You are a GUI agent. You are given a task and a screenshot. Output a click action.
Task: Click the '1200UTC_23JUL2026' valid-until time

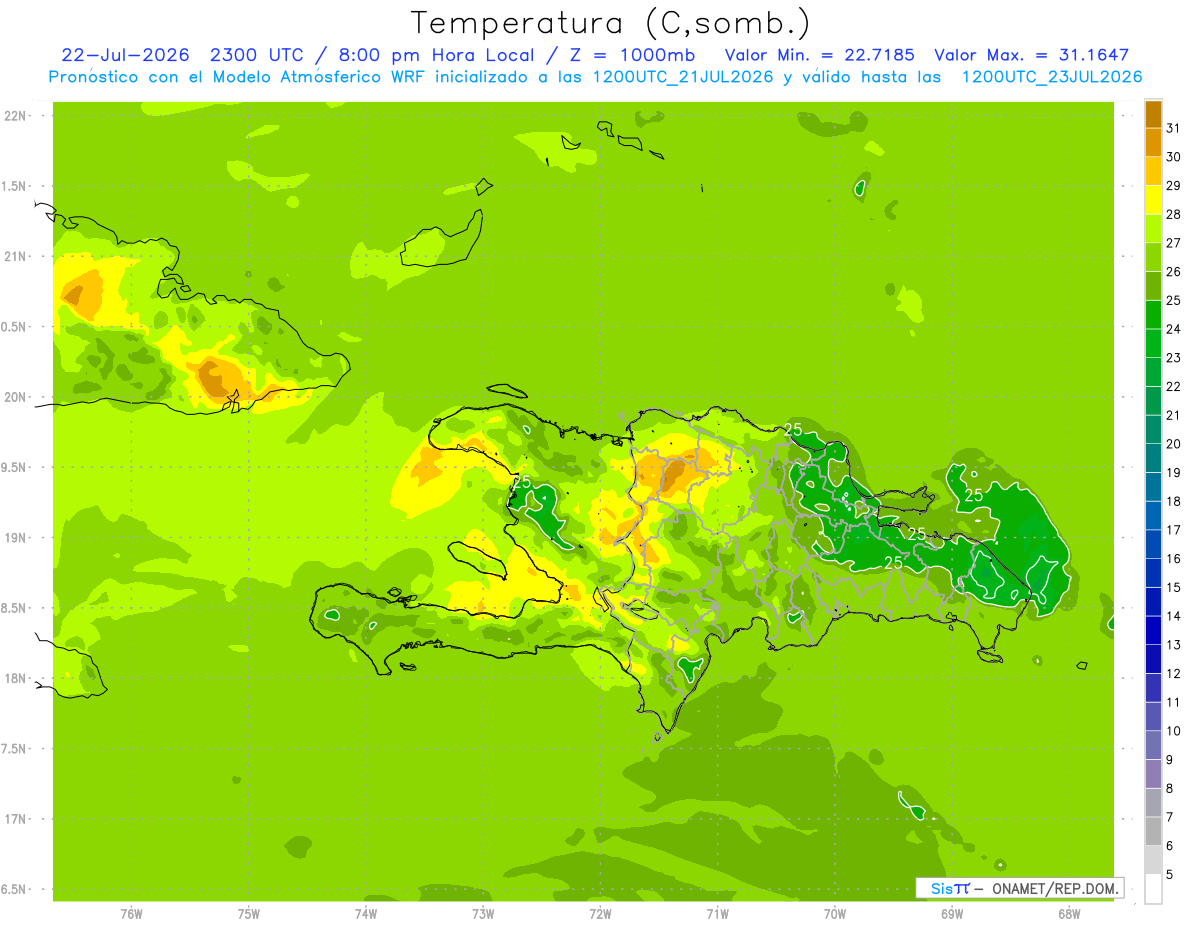1051,77
